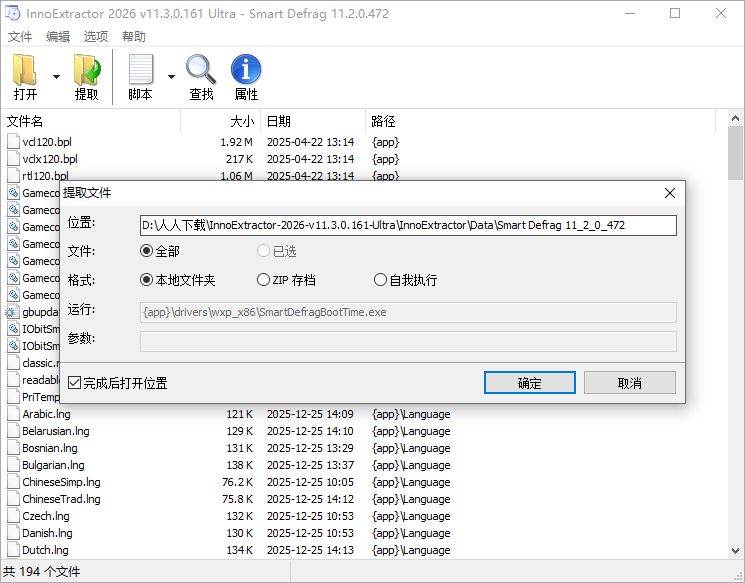Viewport: 745px width, 583px height.
Task: Click the 脚本 (Script) toolbar icon
Action: (x=141, y=70)
